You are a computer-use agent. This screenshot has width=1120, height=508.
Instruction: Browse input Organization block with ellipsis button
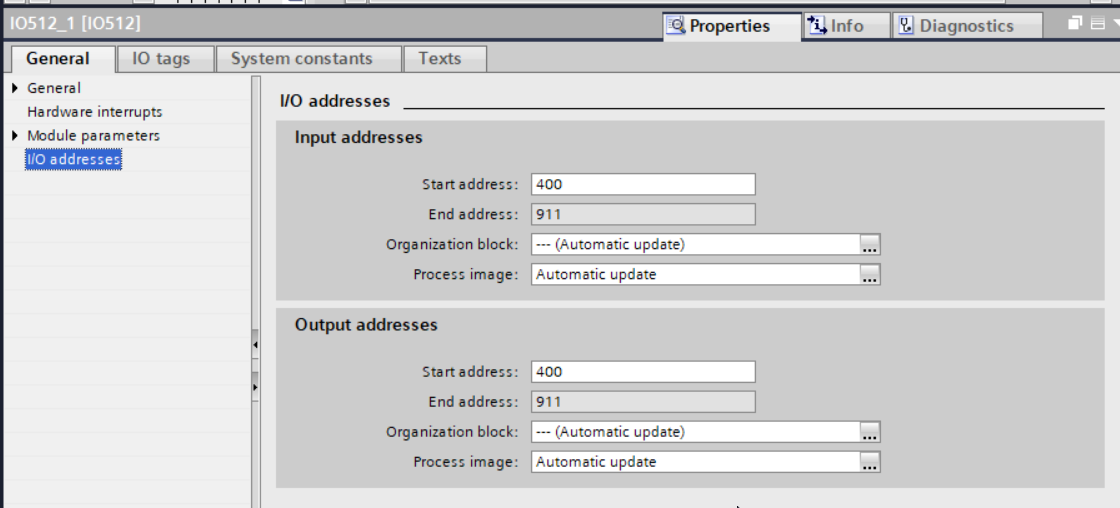point(870,244)
